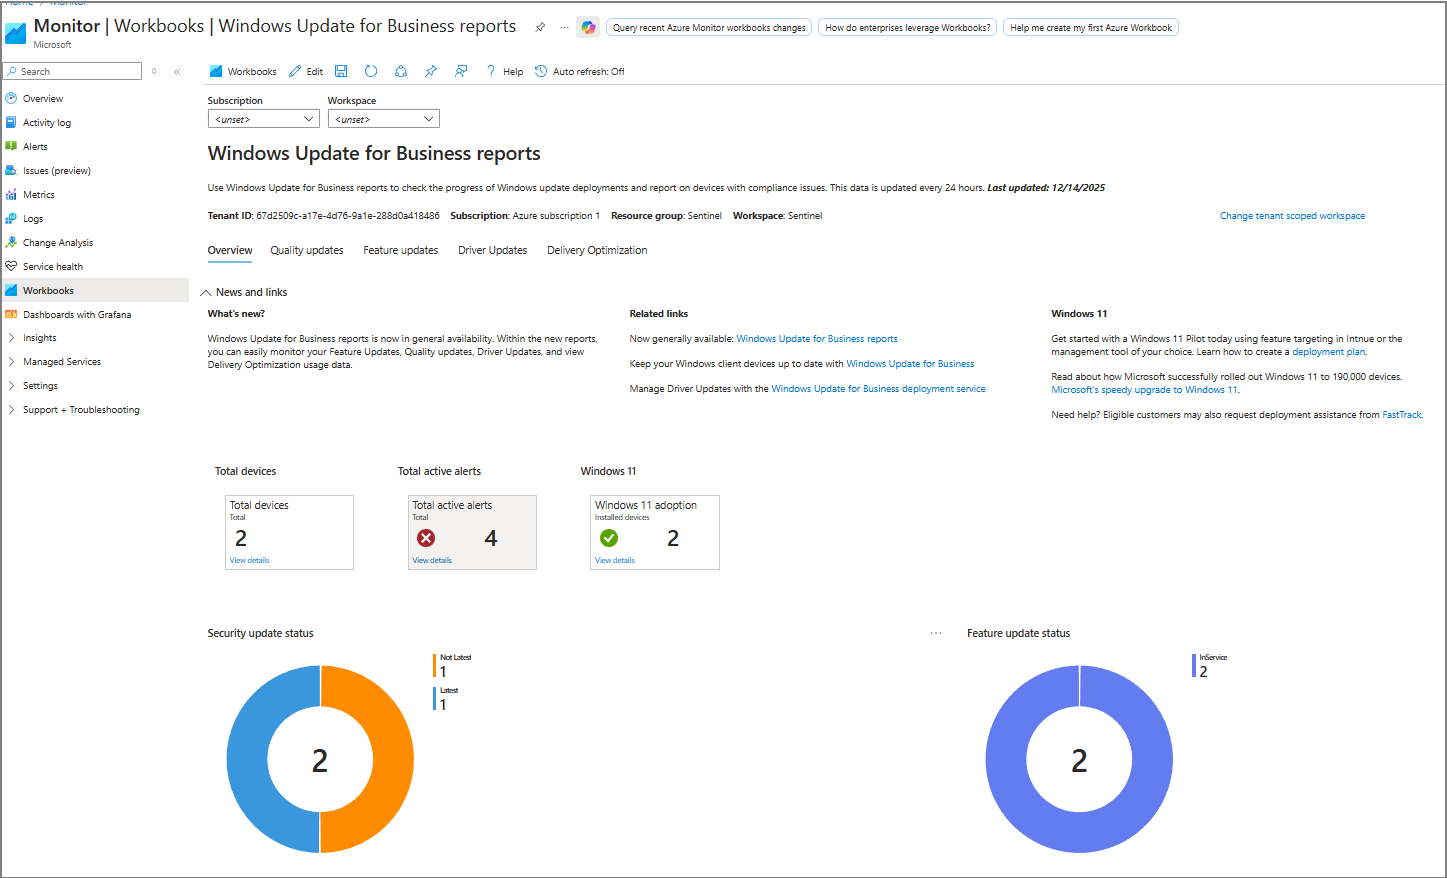Click the Total devices tile
This screenshot has width=1447, height=878.
pyautogui.click(x=290, y=533)
